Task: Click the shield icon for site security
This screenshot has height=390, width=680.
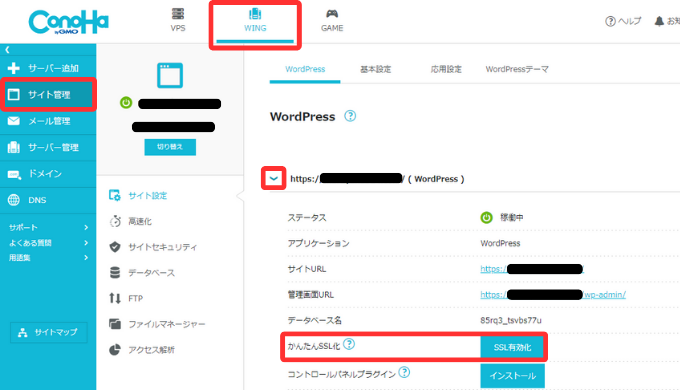Action: click(x=115, y=247)
